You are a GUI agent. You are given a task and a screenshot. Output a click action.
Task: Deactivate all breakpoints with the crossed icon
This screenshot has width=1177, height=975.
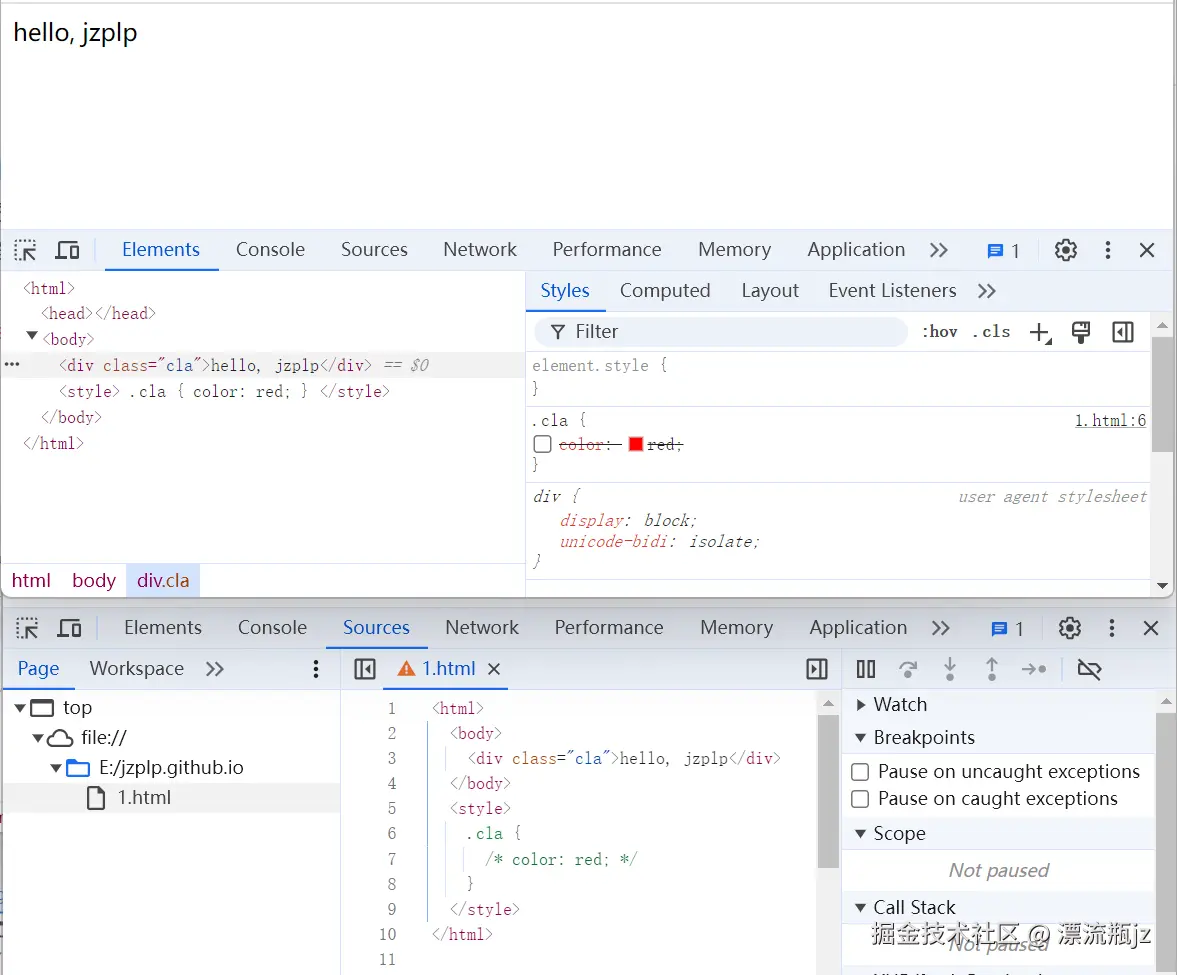tap(1089, 669)
